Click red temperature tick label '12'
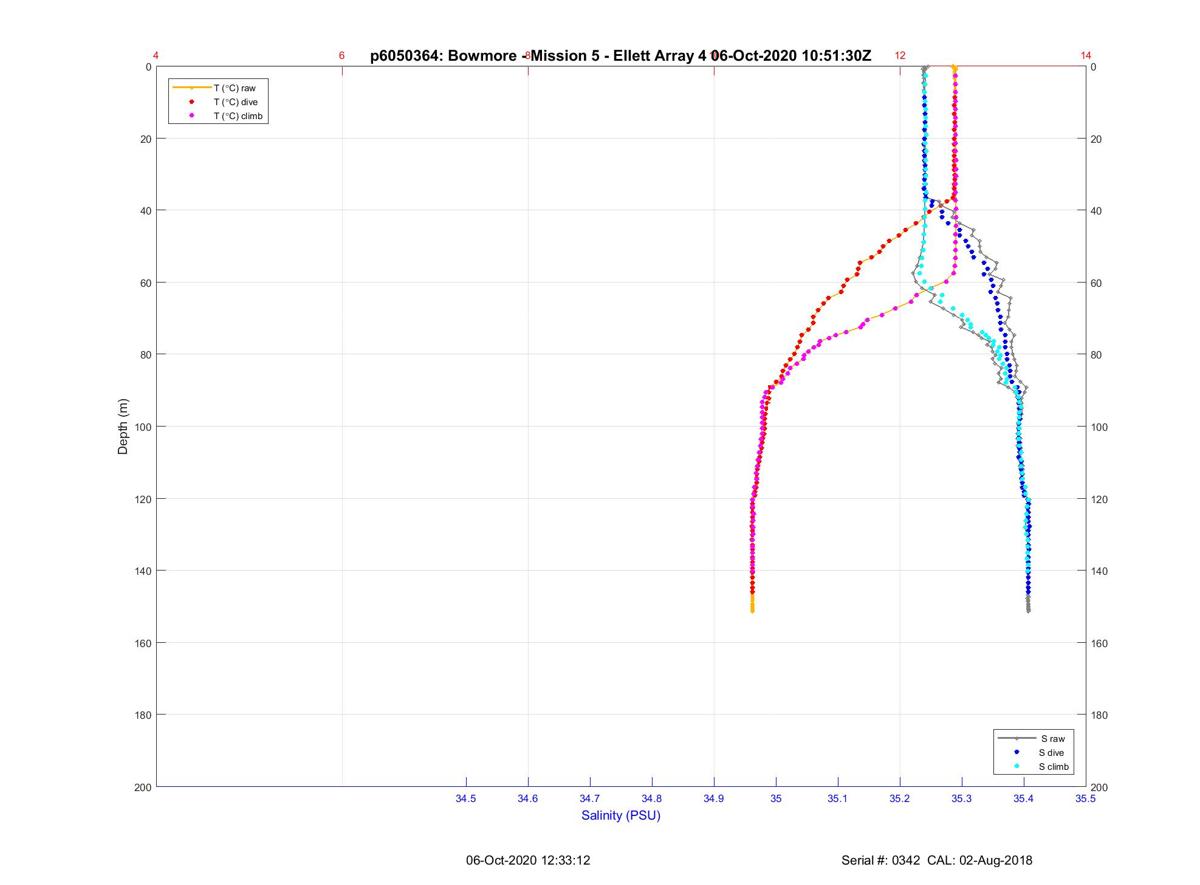This screenshot has height=885, width=1200. coord(900,56)
